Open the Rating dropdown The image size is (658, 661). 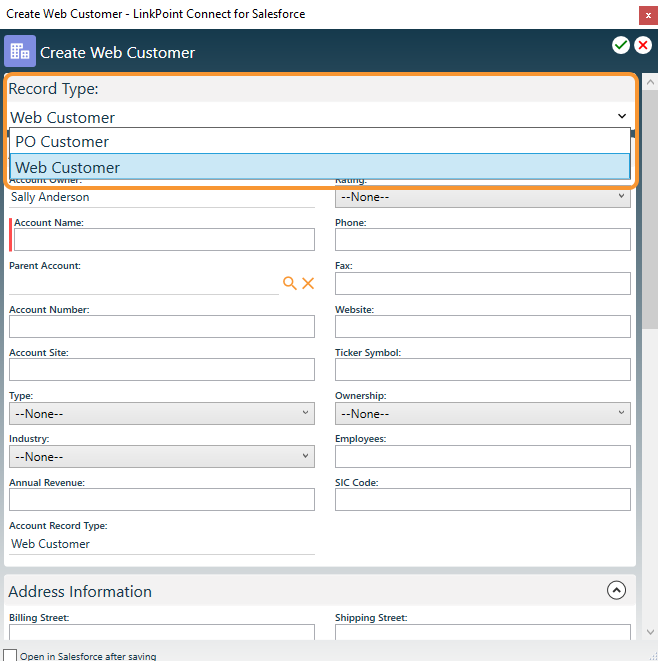point(483,197)
